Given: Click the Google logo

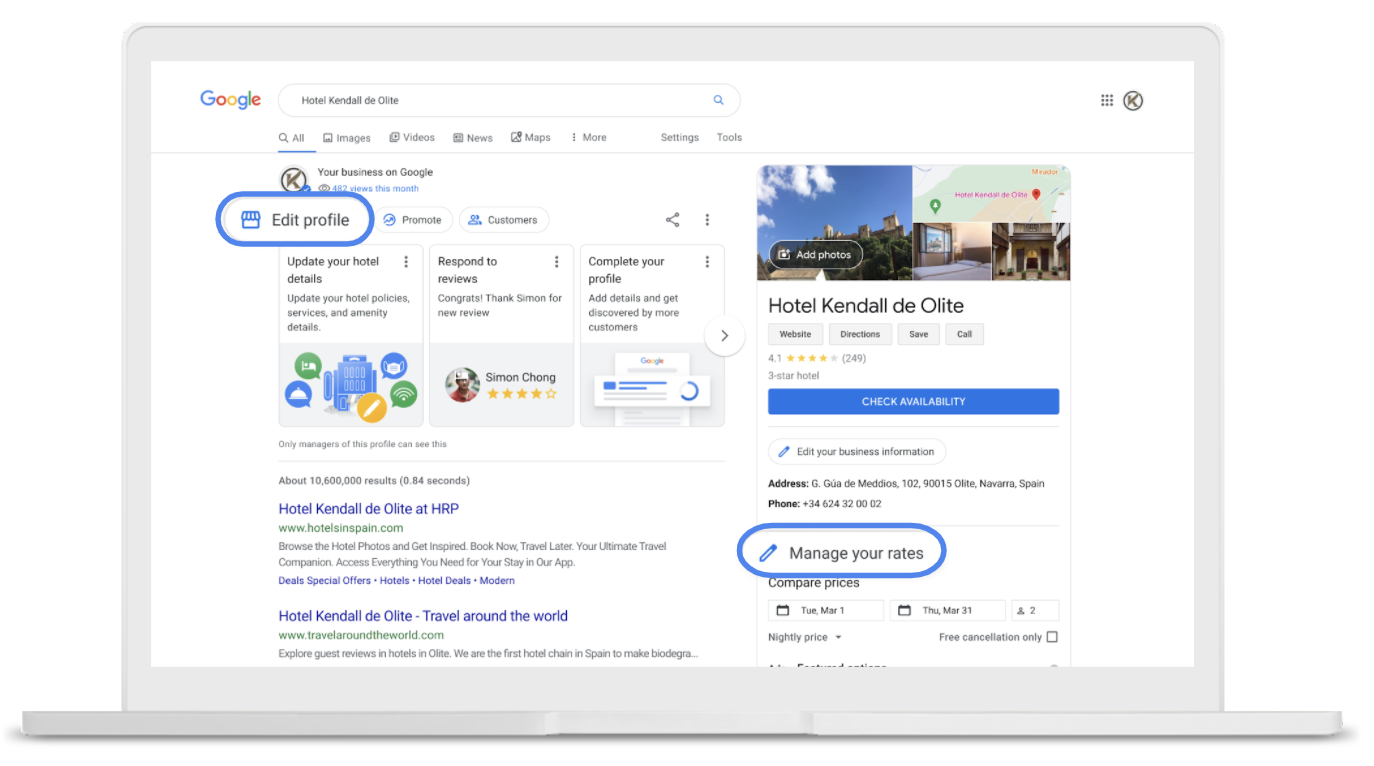Looking at the screenshot, I should point(230,100).
